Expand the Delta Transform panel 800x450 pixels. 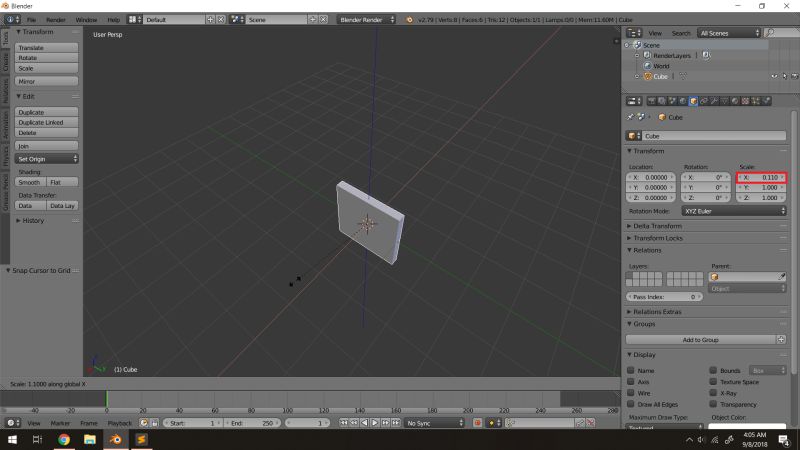tap(657, 226)
